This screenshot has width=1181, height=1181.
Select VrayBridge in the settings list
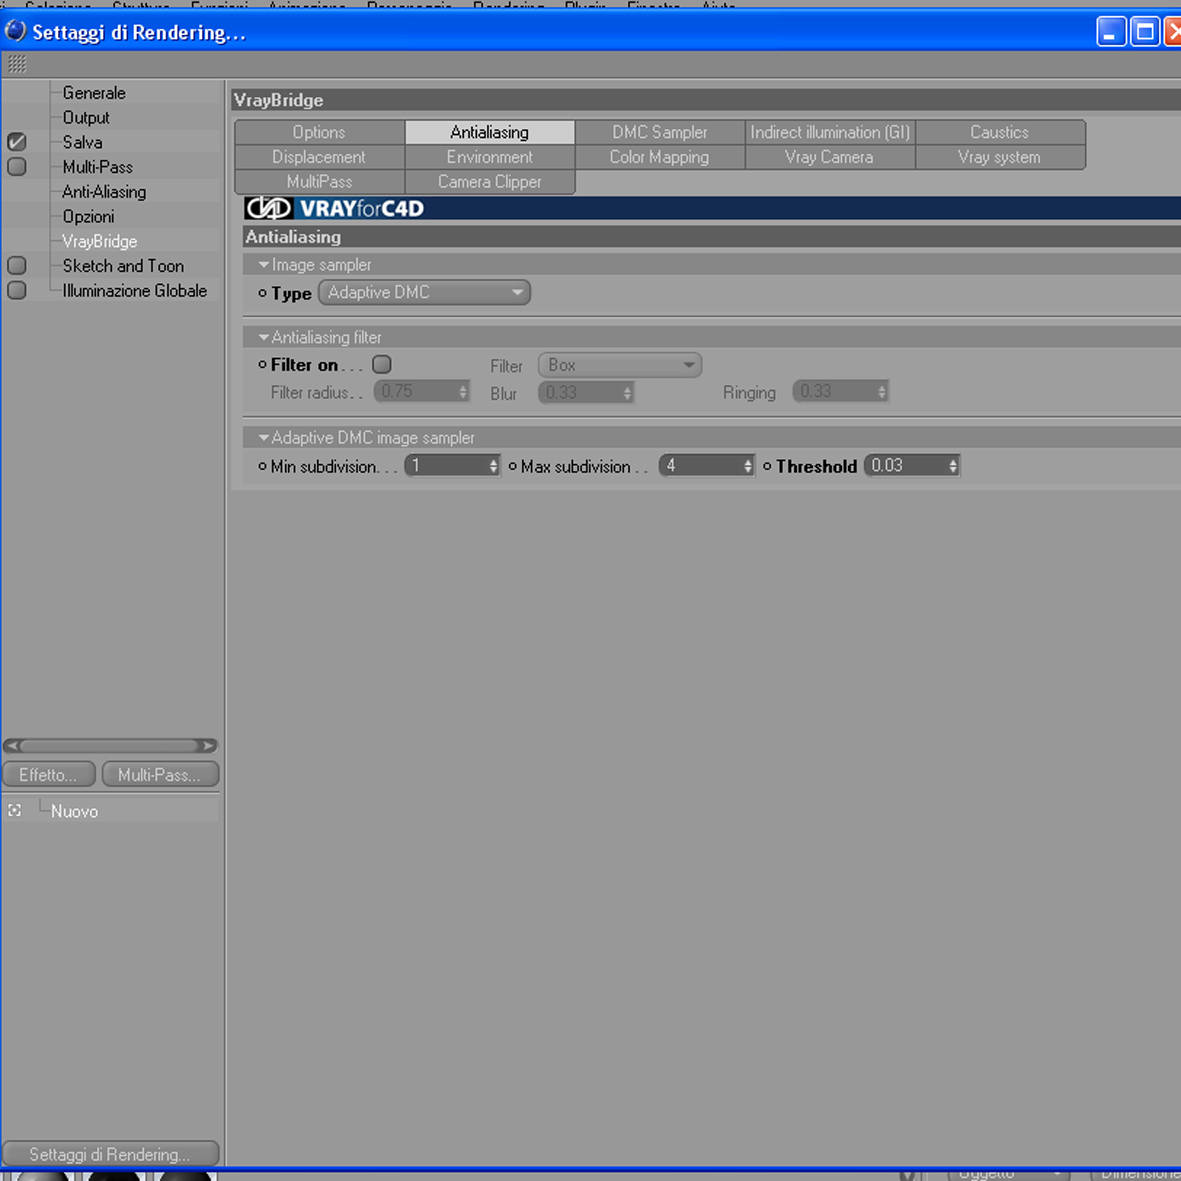(99, 241)
